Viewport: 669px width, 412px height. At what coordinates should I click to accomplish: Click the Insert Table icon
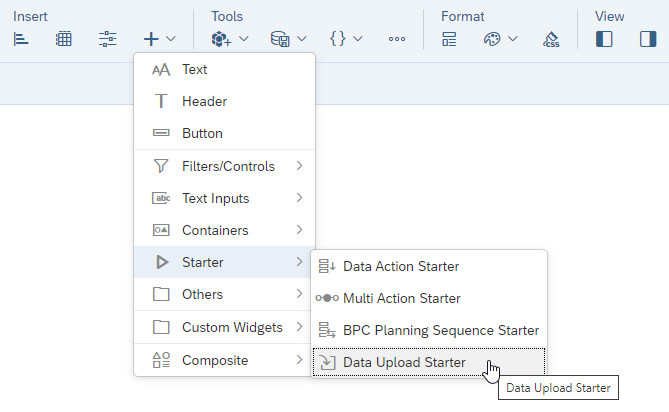coord(64,39)
